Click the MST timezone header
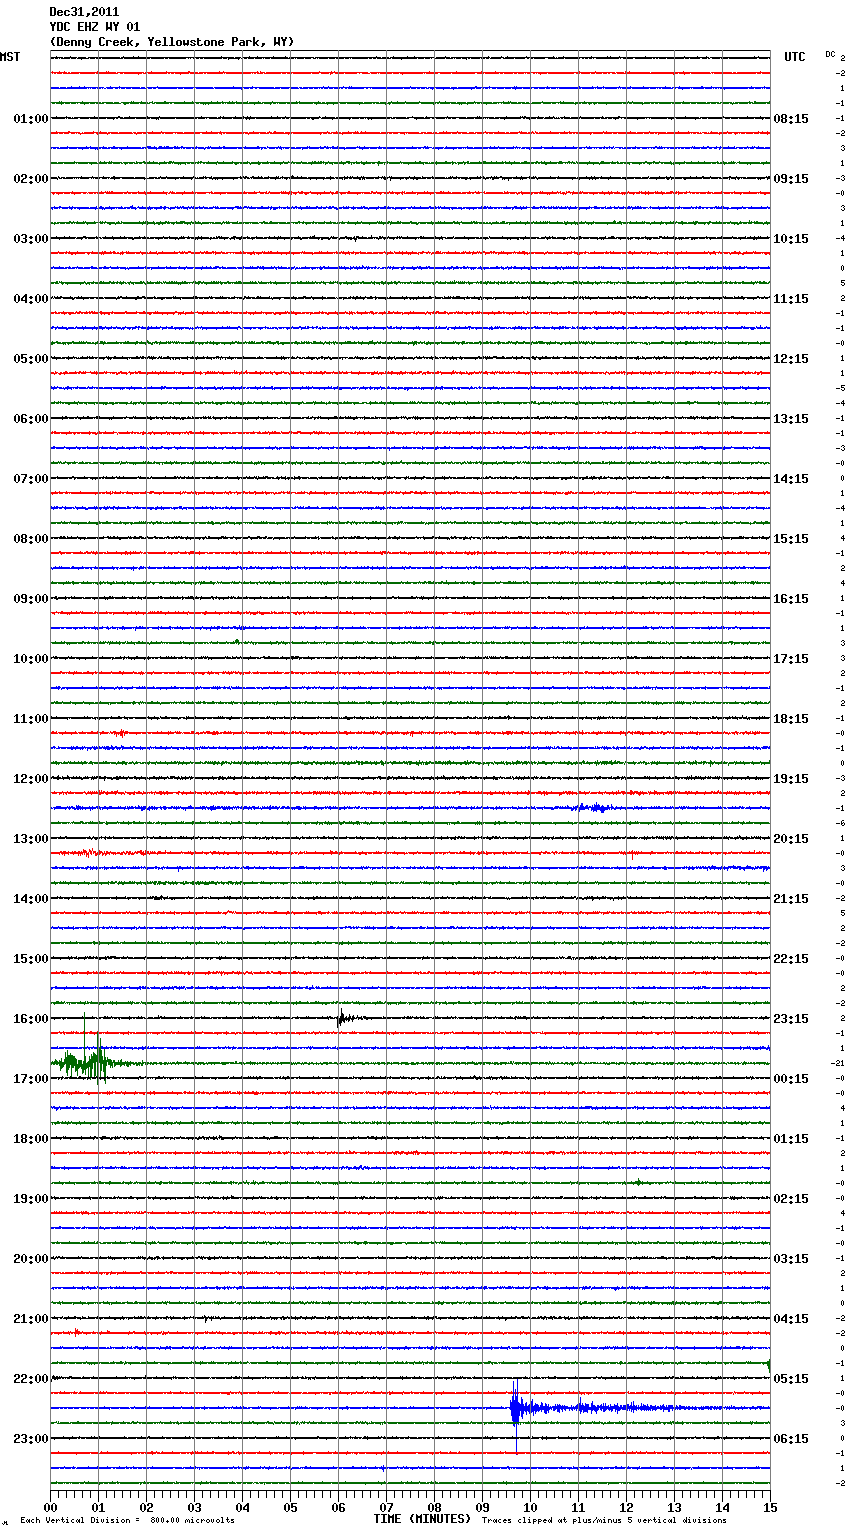 click(x=10, y=57)
